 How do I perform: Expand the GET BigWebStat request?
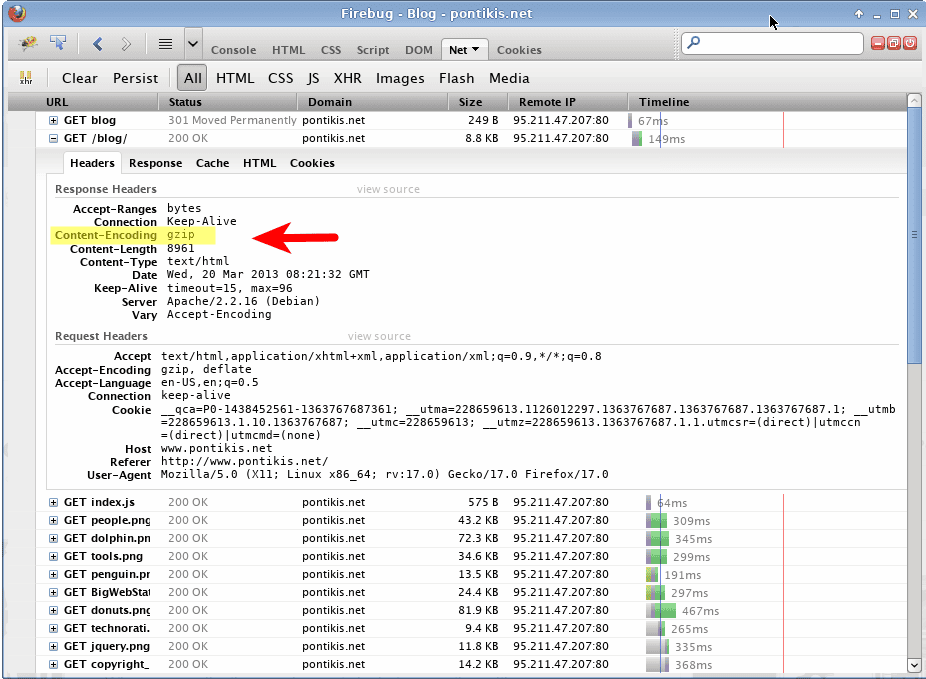click(53, 592)
